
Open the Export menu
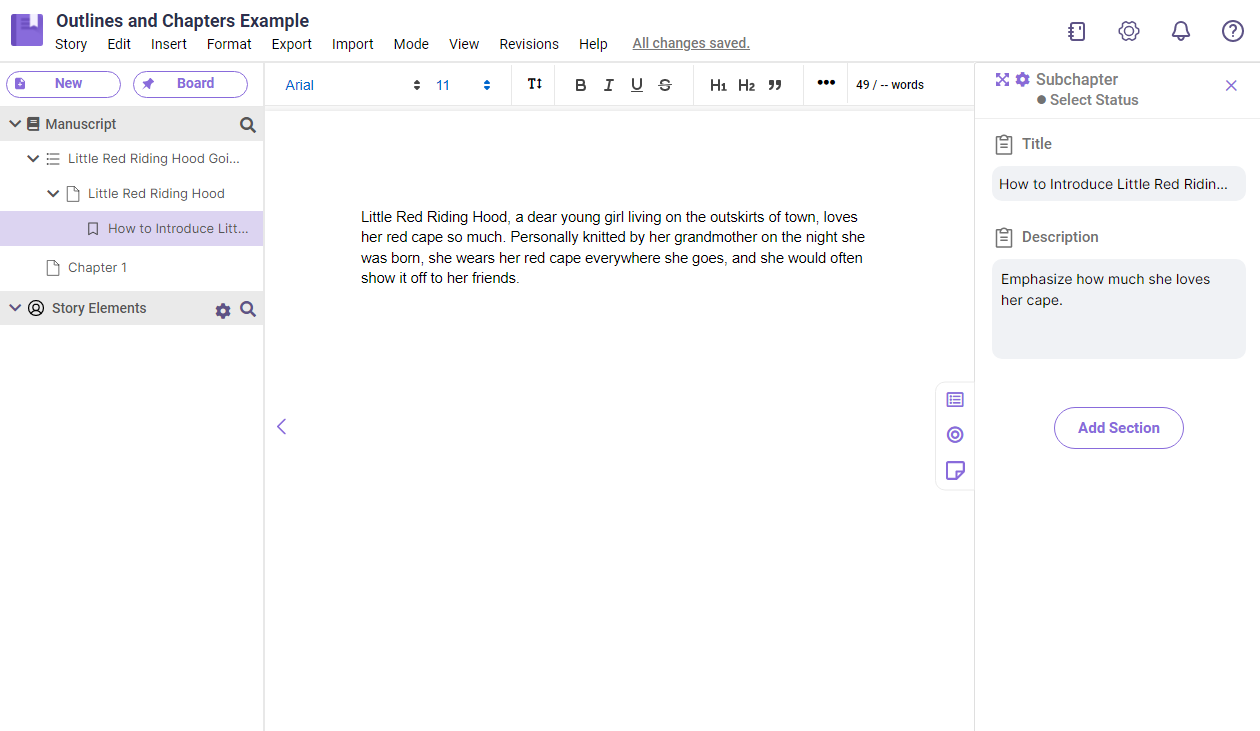pos(291,44)
